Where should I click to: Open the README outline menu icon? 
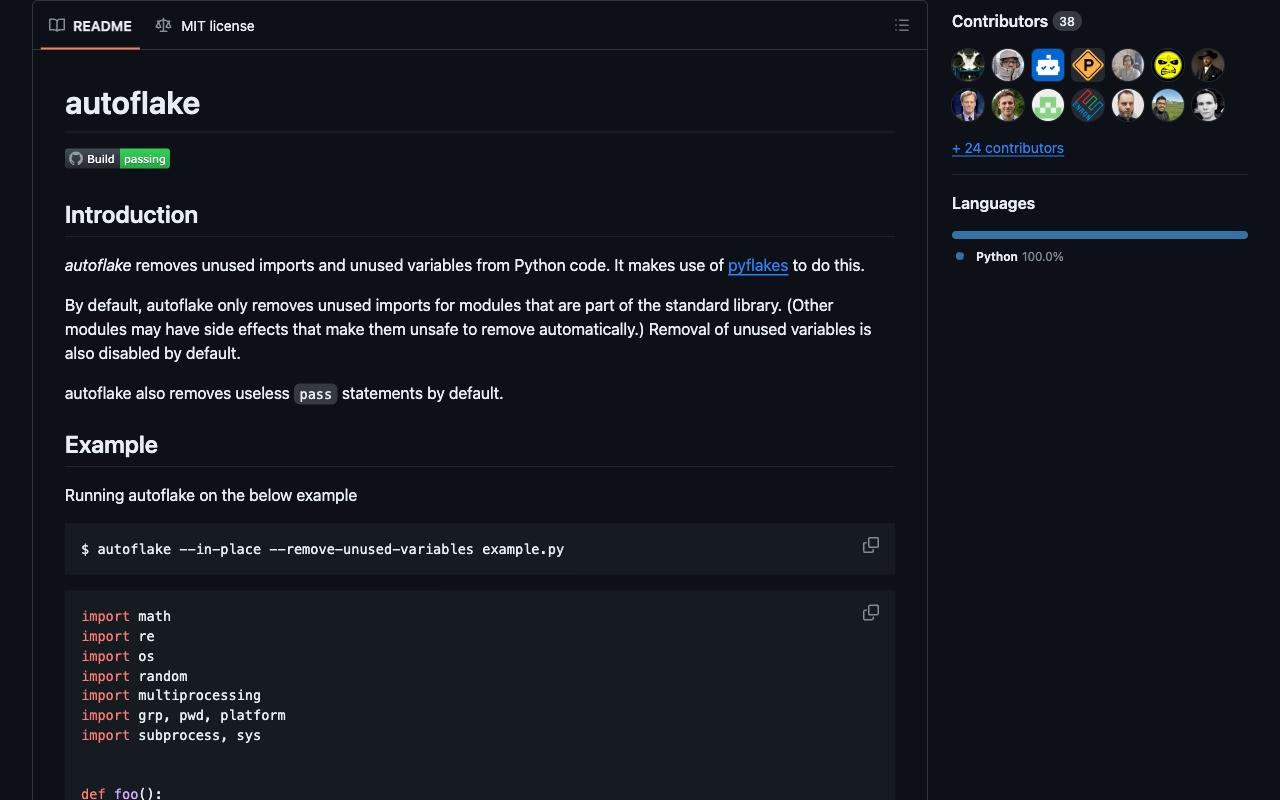(902, 26)
